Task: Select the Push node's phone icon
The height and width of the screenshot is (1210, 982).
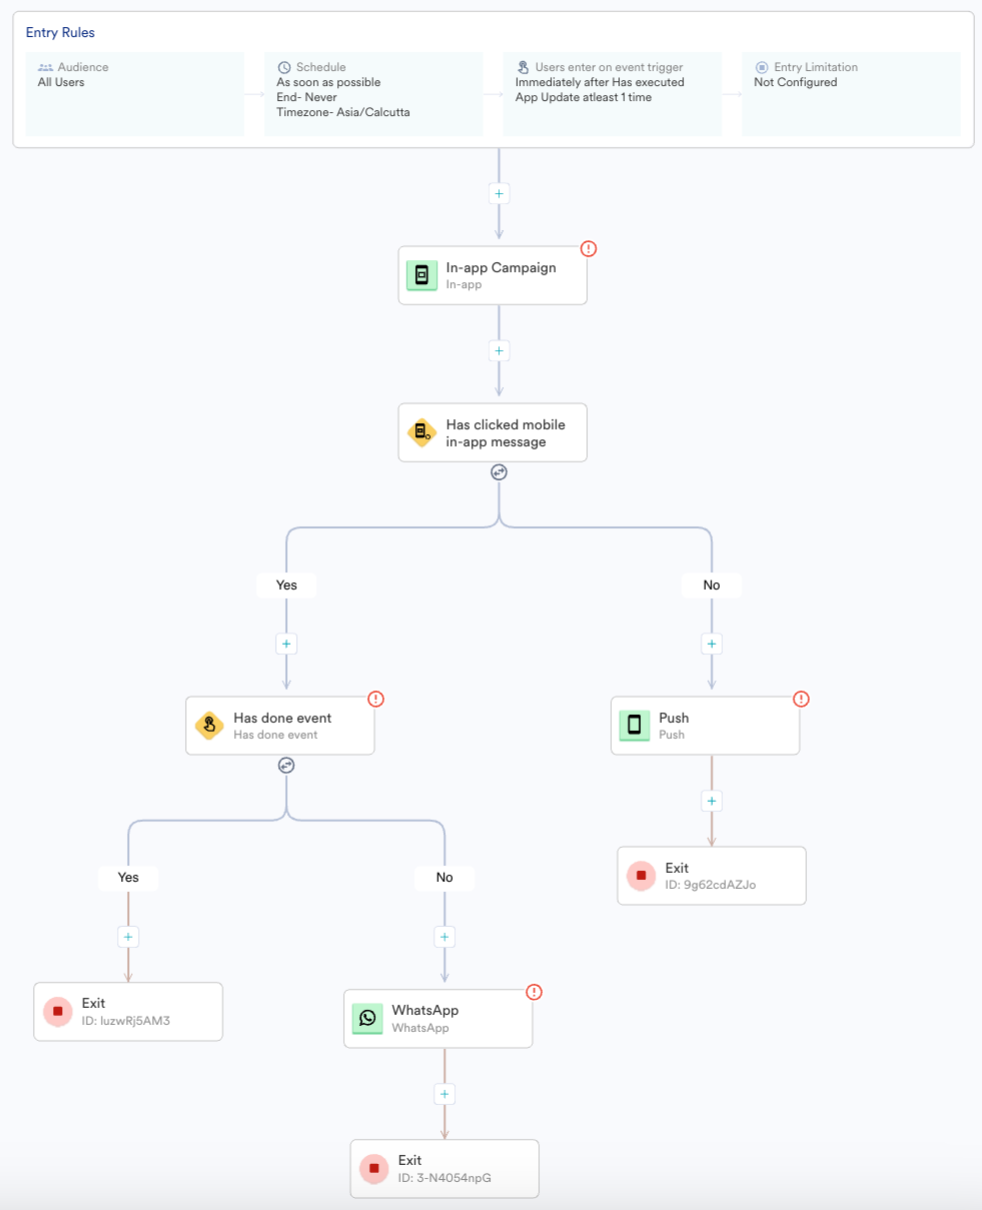Action: point(634,725)
